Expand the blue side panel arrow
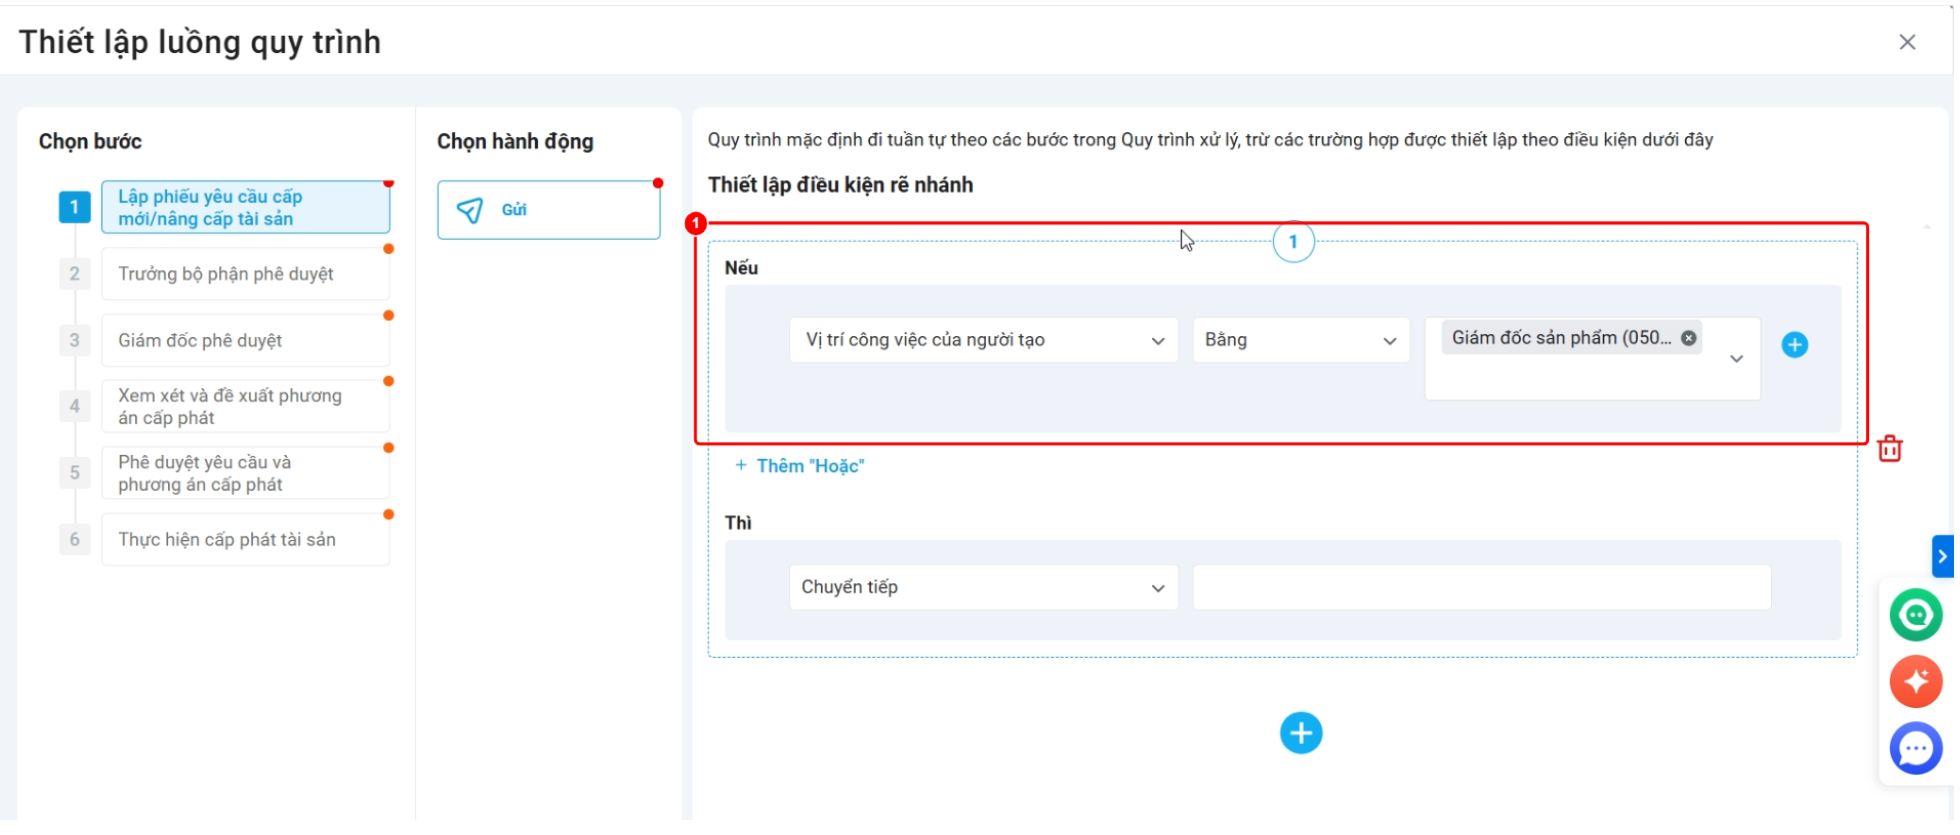 pyautogui.click(x=1942, y=556)
